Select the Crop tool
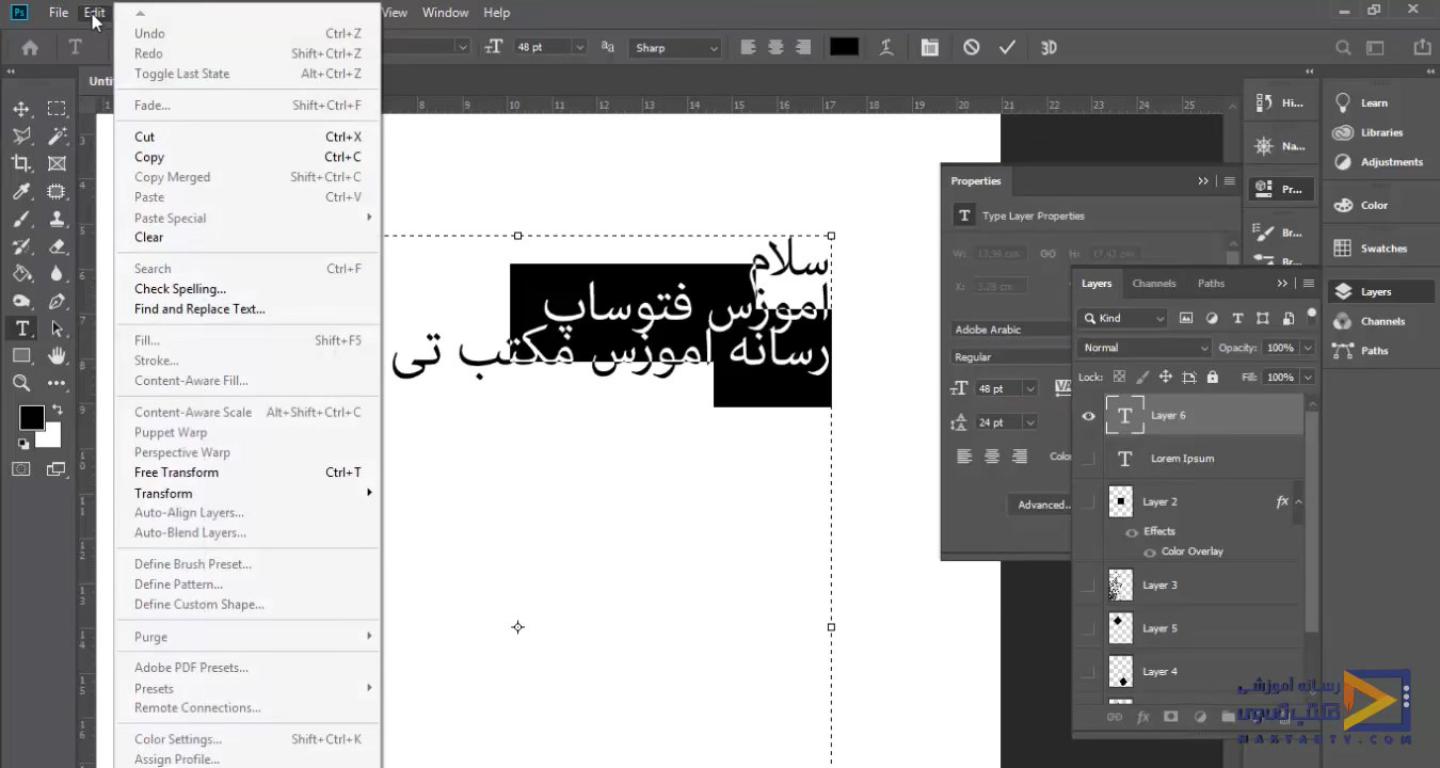1440x768 pixels. coord(21,163)
